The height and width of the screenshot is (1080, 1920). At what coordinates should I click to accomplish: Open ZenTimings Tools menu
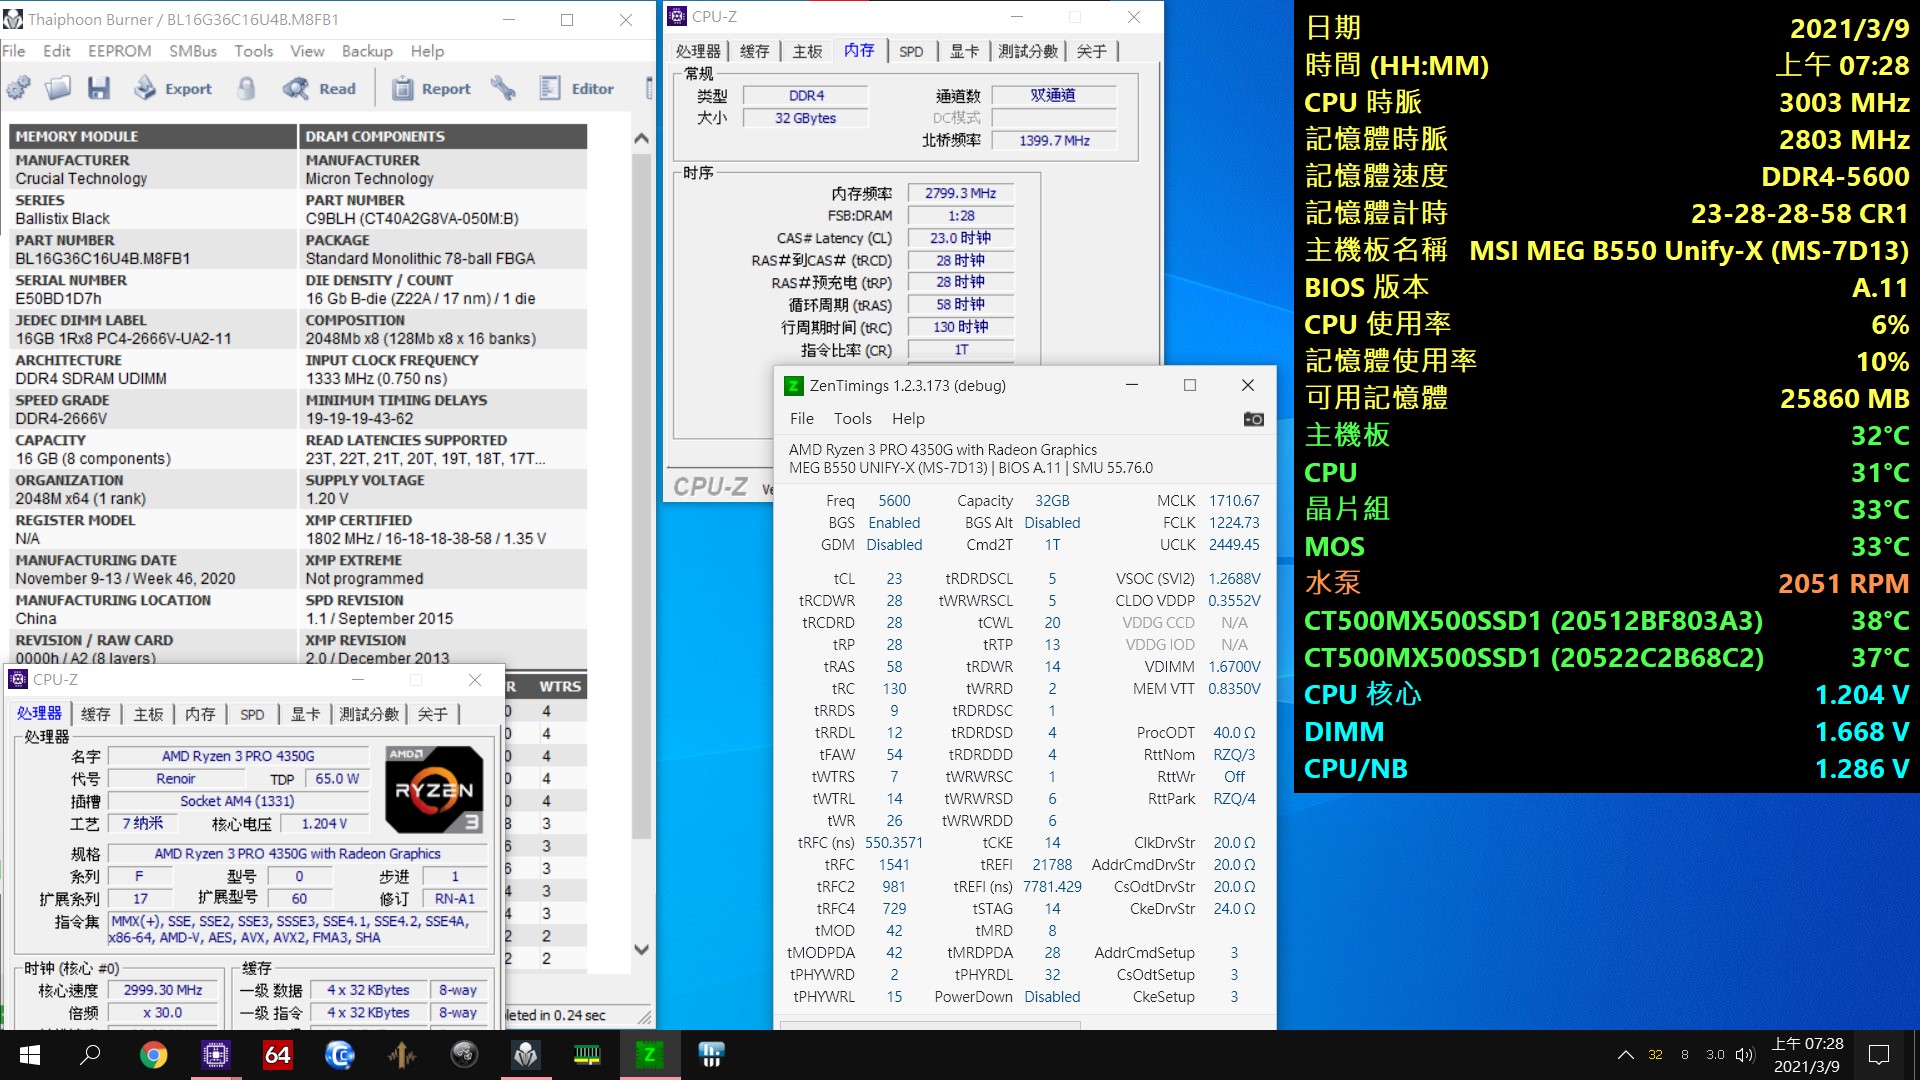[x=853, y=418]
